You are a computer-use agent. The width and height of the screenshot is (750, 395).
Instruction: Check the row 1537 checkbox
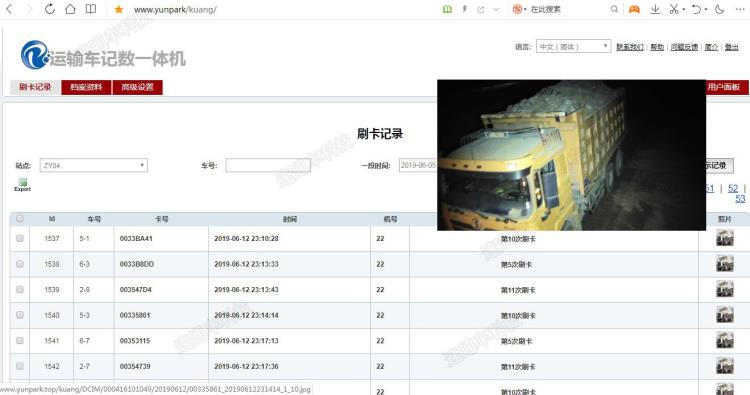[x=20, y=238]
